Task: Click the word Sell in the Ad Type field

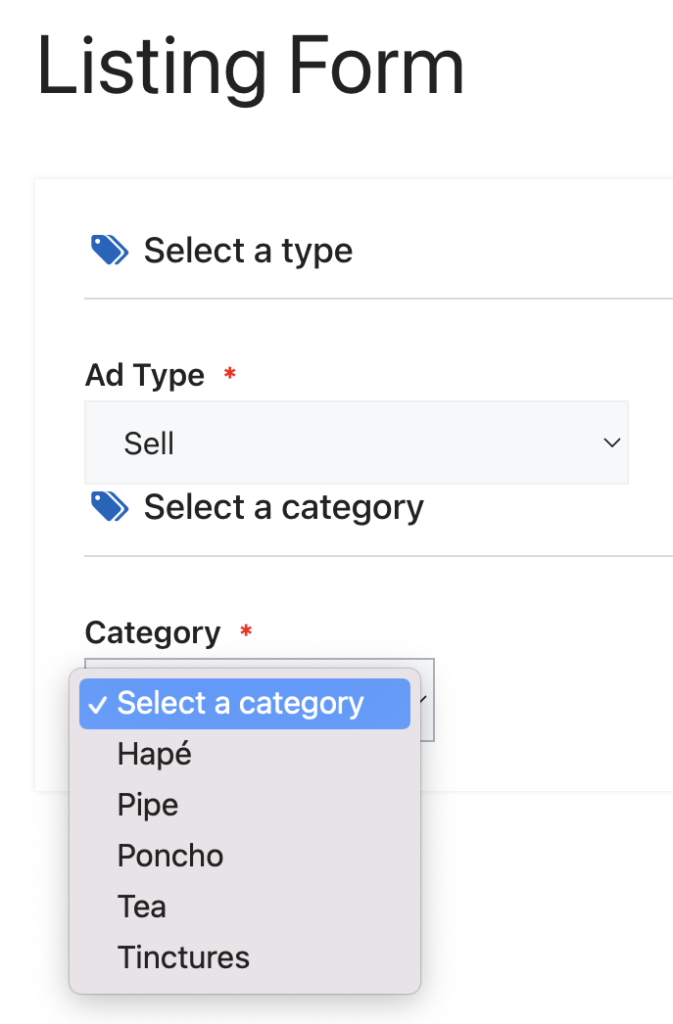Action: 149,443
